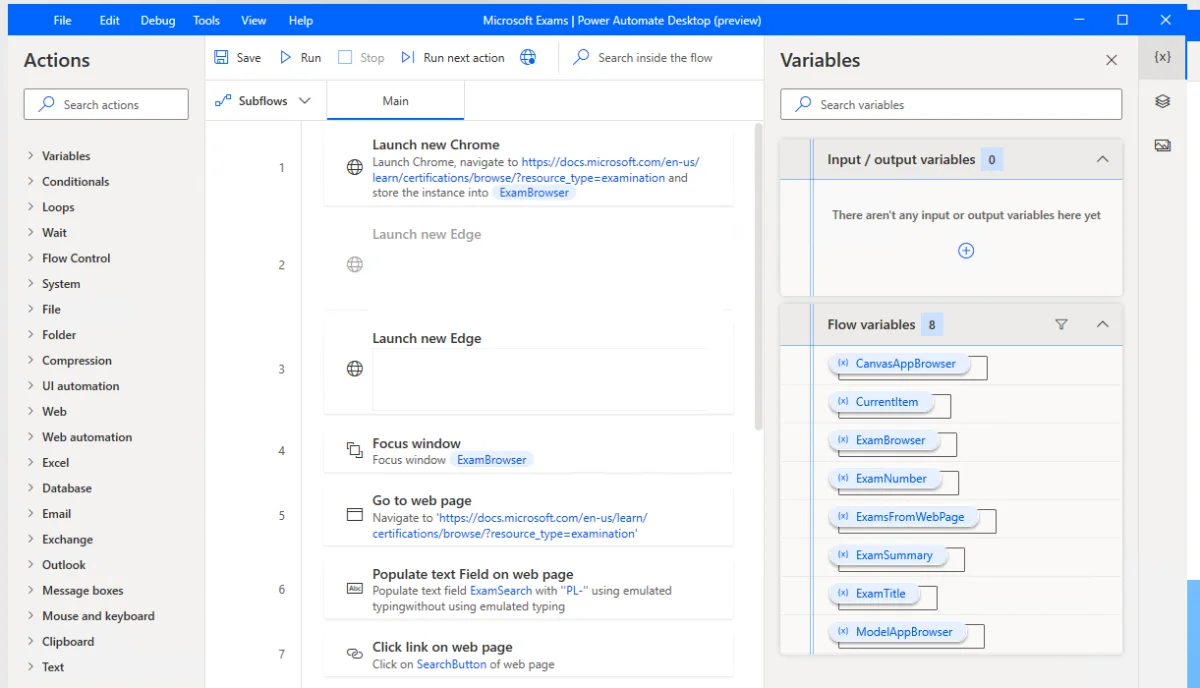
Task: Click the Search actions field
Action: [106, 104]
